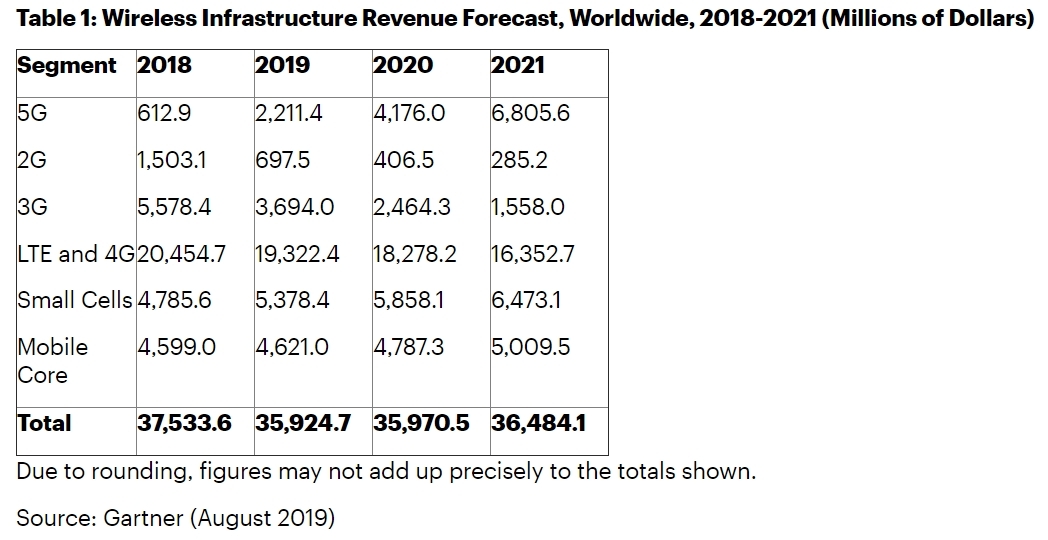Select the 5G 2021 value 6,805.6
The width and height of the screenshot is (1048, 540).
[530, 113]
